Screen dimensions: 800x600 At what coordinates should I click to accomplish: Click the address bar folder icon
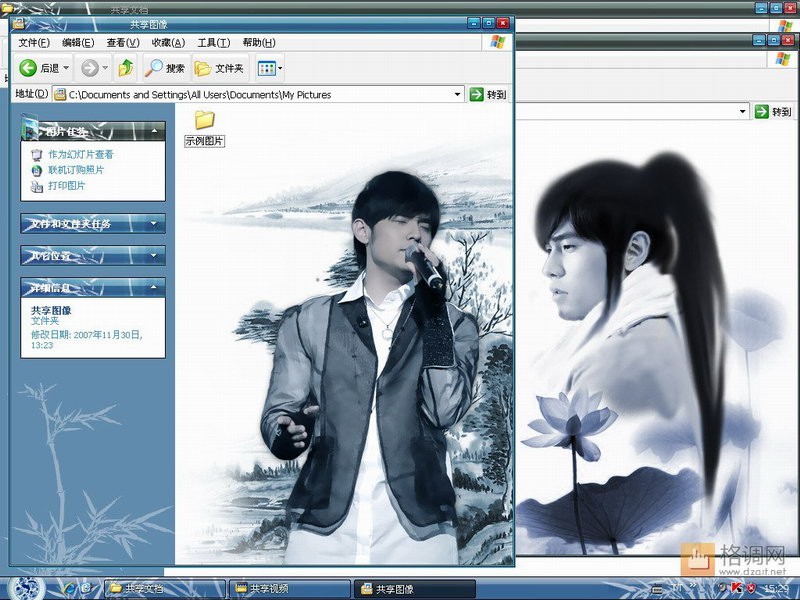tap(60, 94)
